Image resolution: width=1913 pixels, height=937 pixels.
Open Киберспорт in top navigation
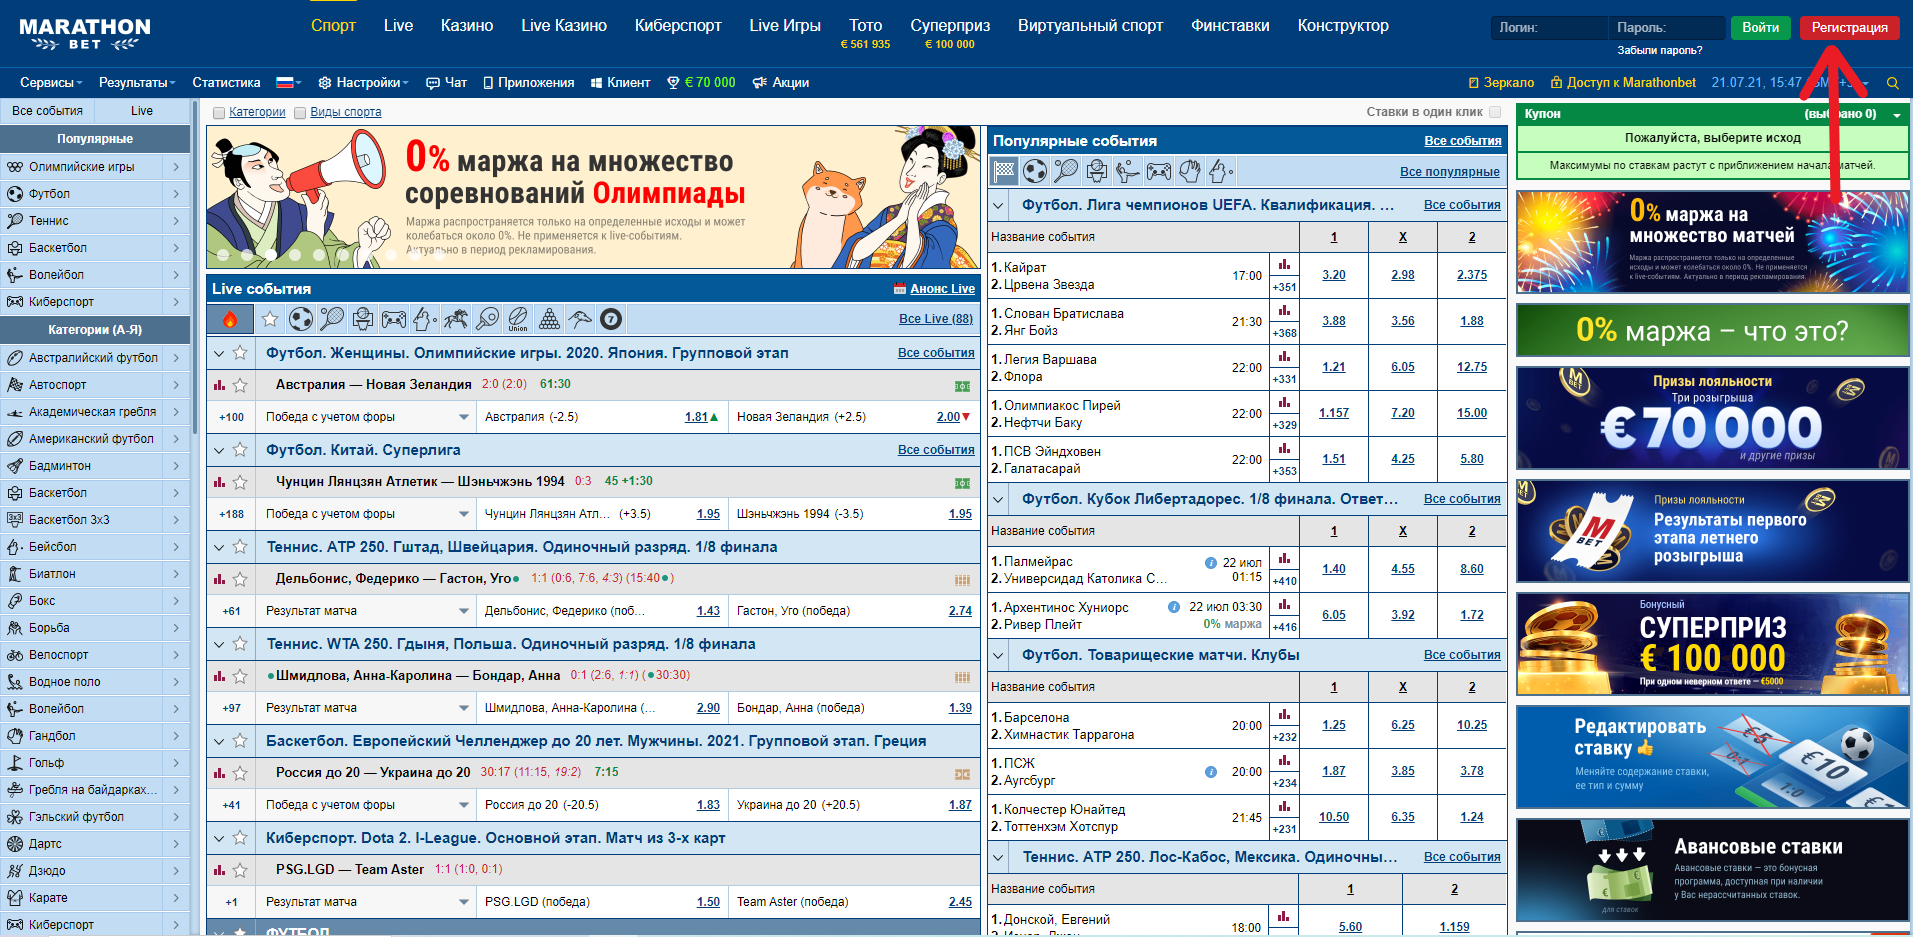678,26
